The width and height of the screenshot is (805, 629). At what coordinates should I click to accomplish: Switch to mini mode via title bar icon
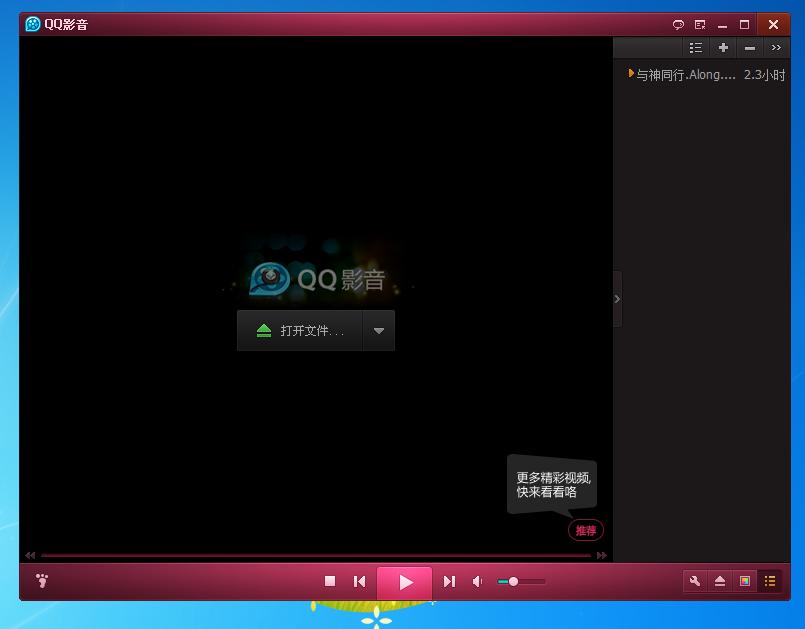700,25
